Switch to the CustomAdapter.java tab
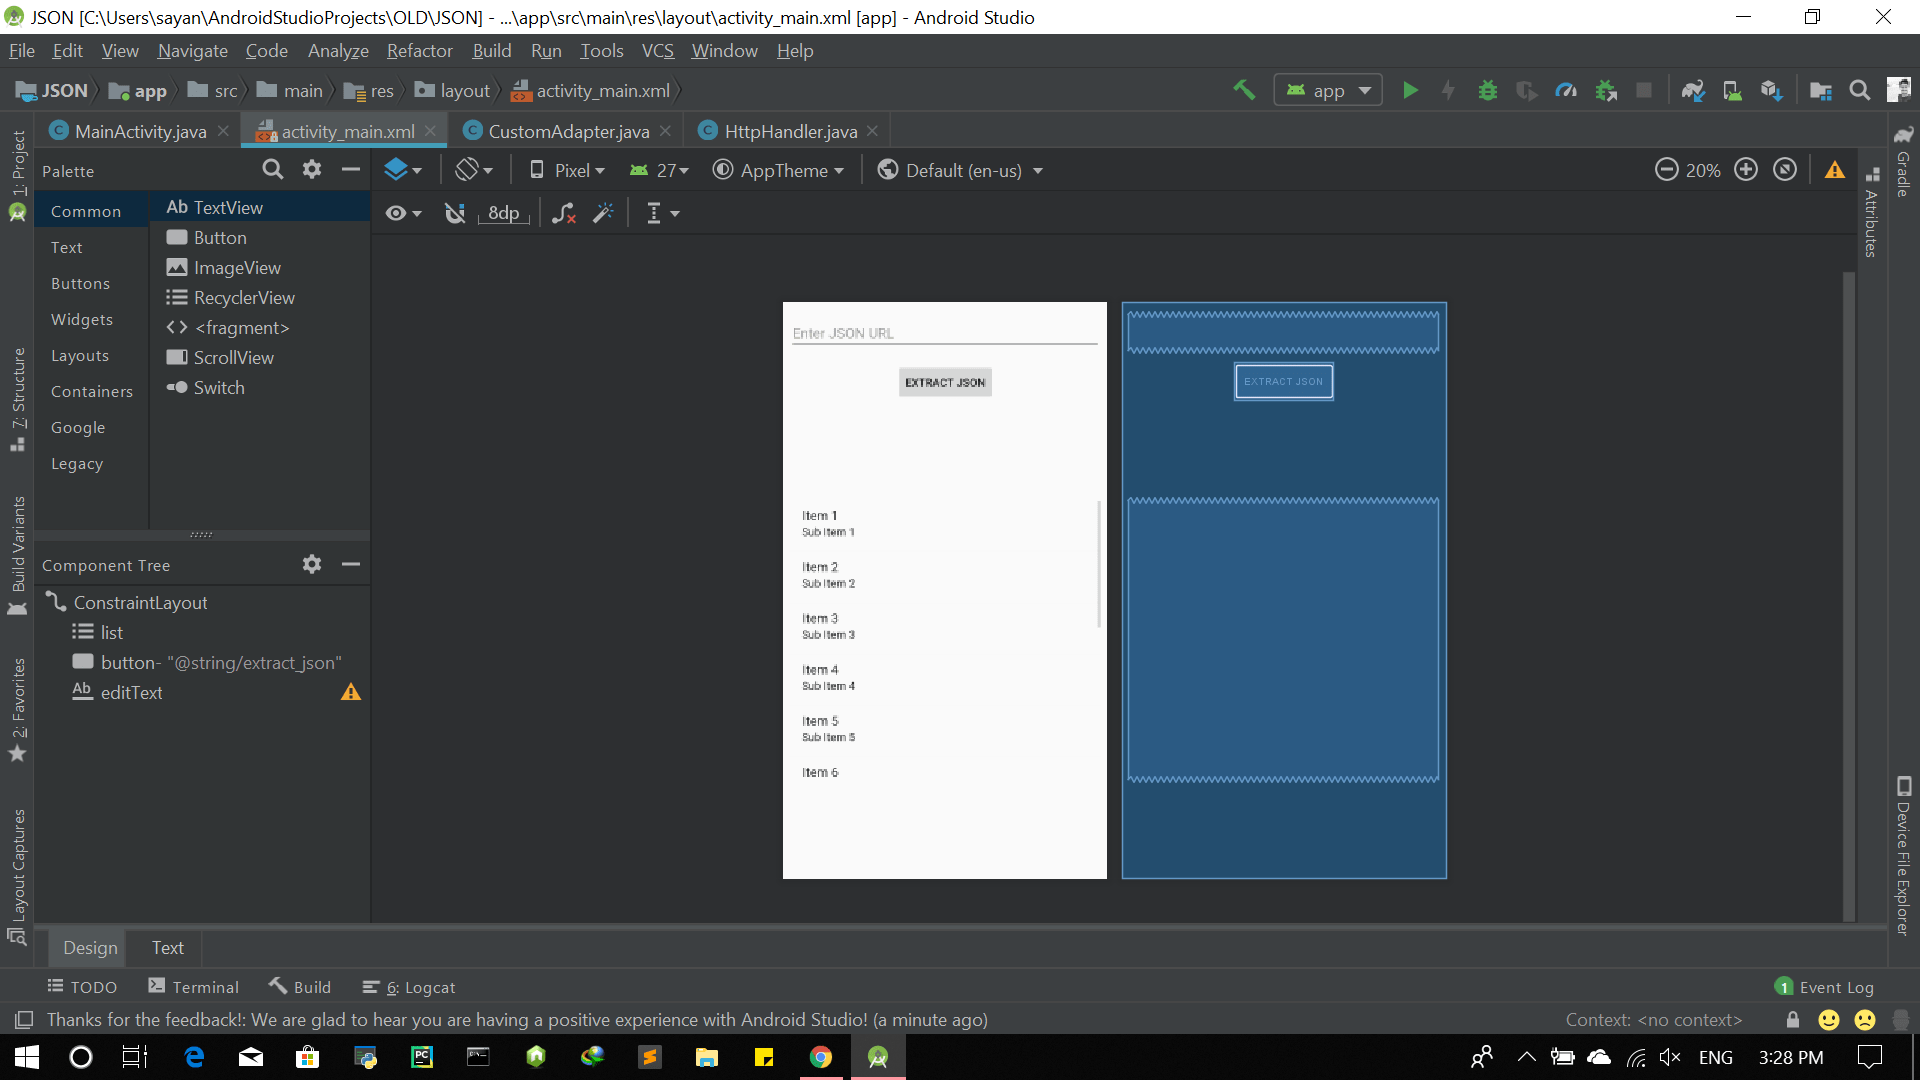The image size is (1920, 1080). [x=567, y=131]
